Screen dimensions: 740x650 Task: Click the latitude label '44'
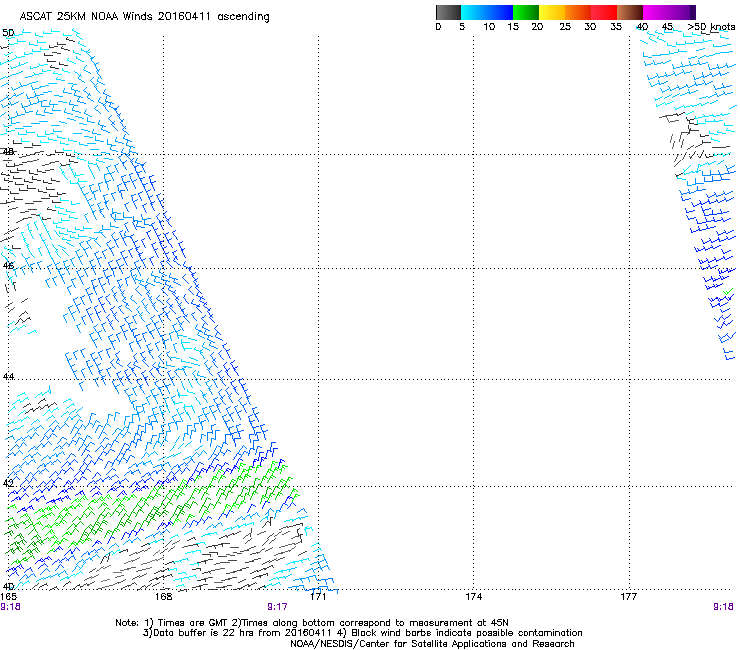[8, 377]
